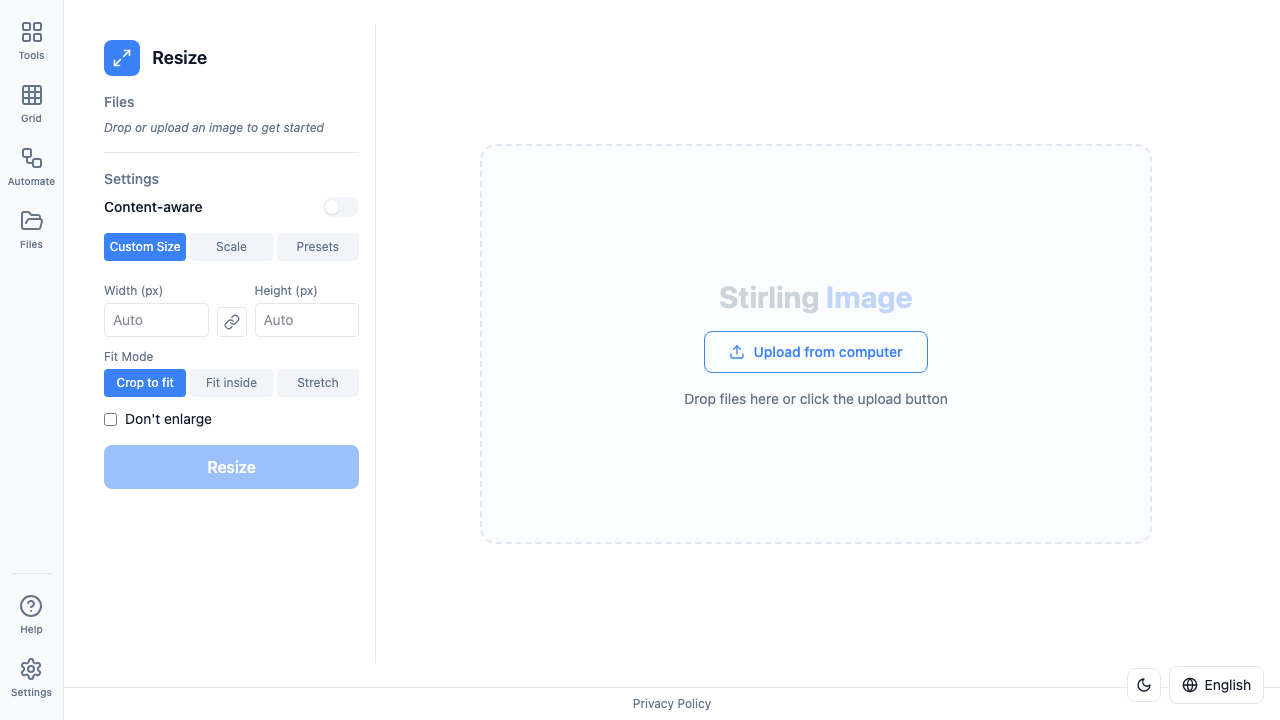The image size is (1280, 720).
Task: Open Help from the sidebar
Action: 32,615
